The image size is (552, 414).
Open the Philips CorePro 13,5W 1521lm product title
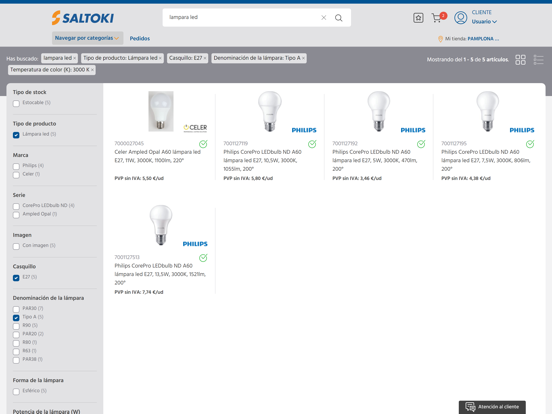(x=160, y=274)
